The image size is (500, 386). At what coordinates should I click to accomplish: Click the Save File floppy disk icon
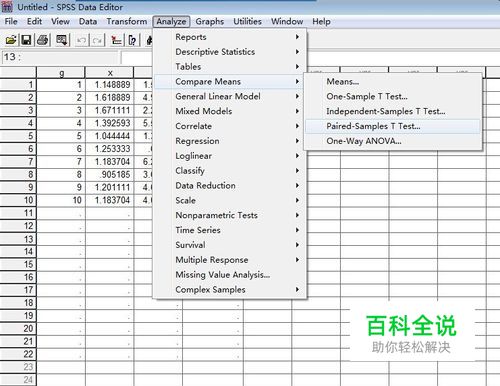click(x=26, y=40)
